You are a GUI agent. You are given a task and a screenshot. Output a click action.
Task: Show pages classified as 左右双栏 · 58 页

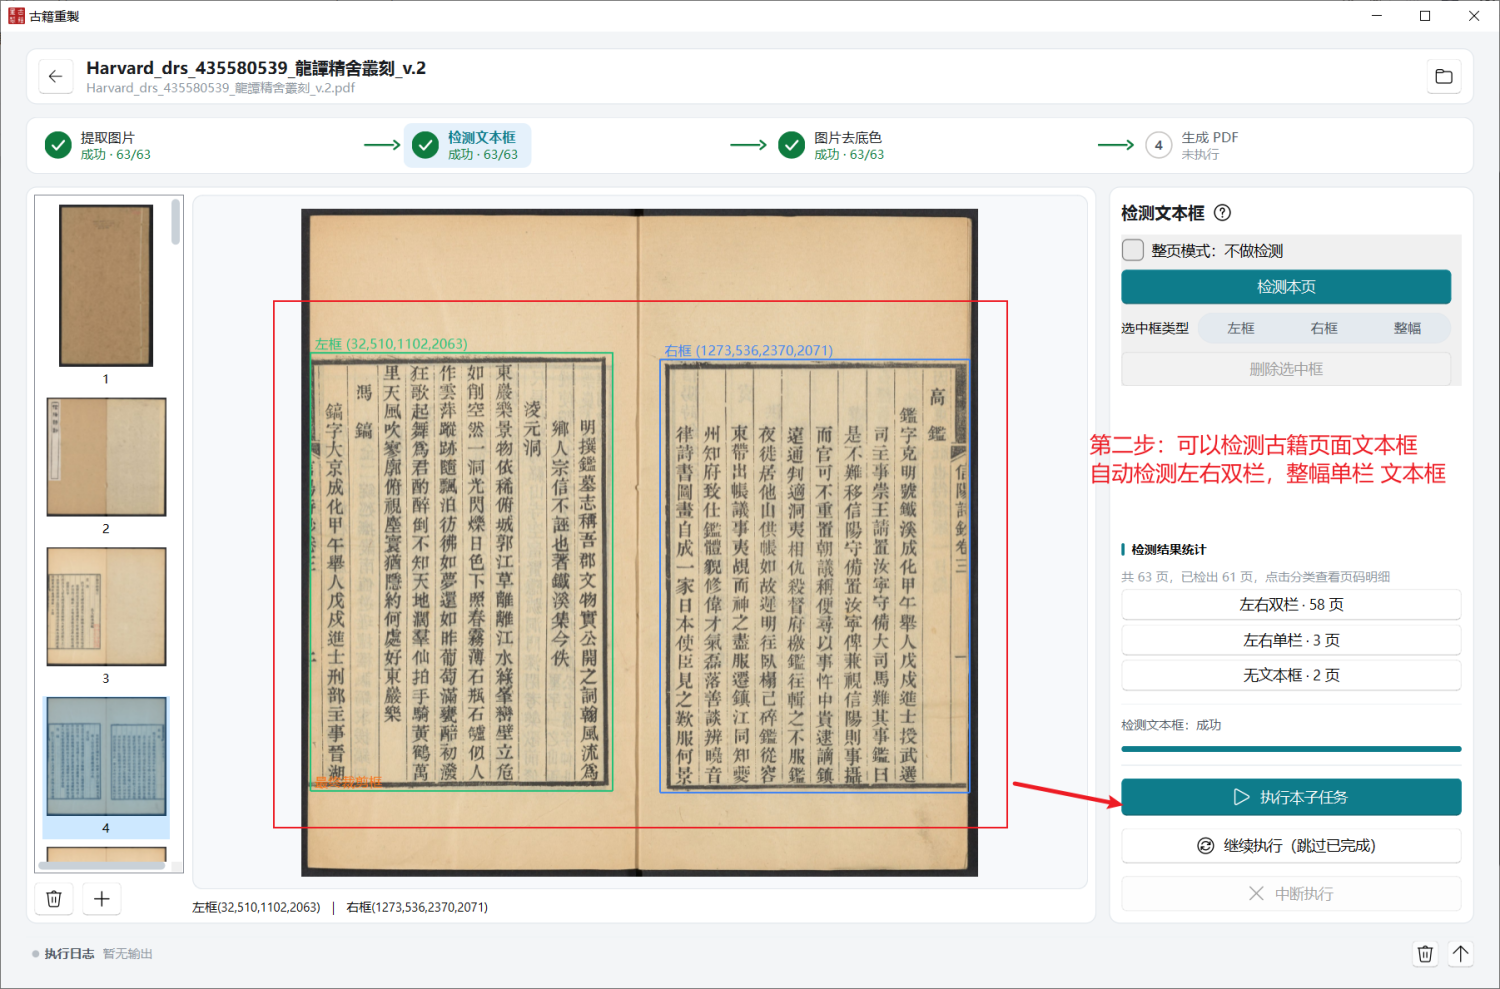[x=1291, y=605]
